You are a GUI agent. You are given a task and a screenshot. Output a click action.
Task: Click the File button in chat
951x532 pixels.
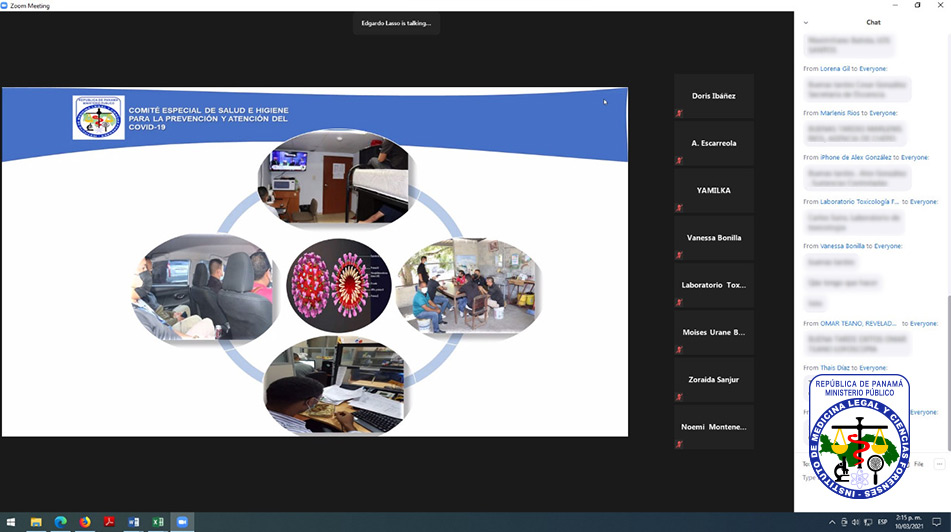tap(919, 464)
